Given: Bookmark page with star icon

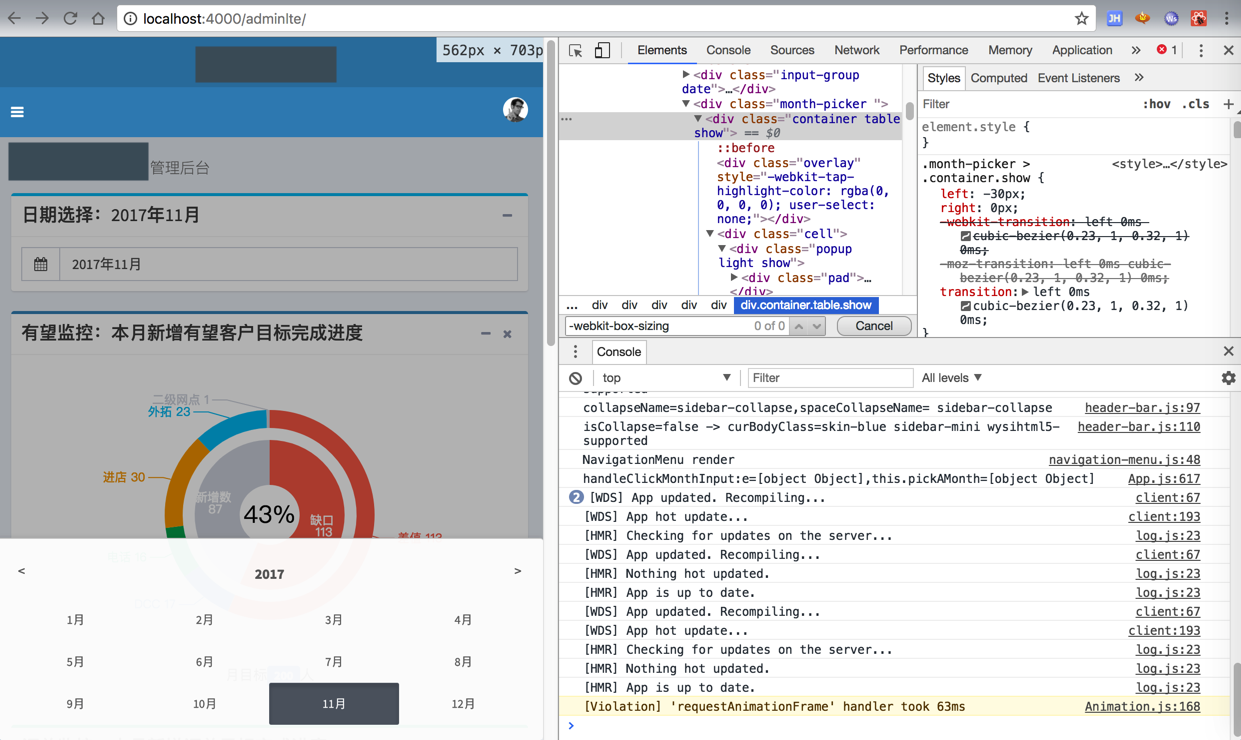Looking at the screenshot, I should [x=1081, y=18].
